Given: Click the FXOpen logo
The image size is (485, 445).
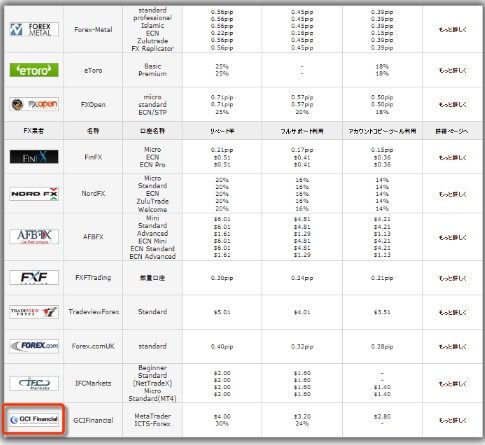Looking at the screenshot, I should point(34,104).
